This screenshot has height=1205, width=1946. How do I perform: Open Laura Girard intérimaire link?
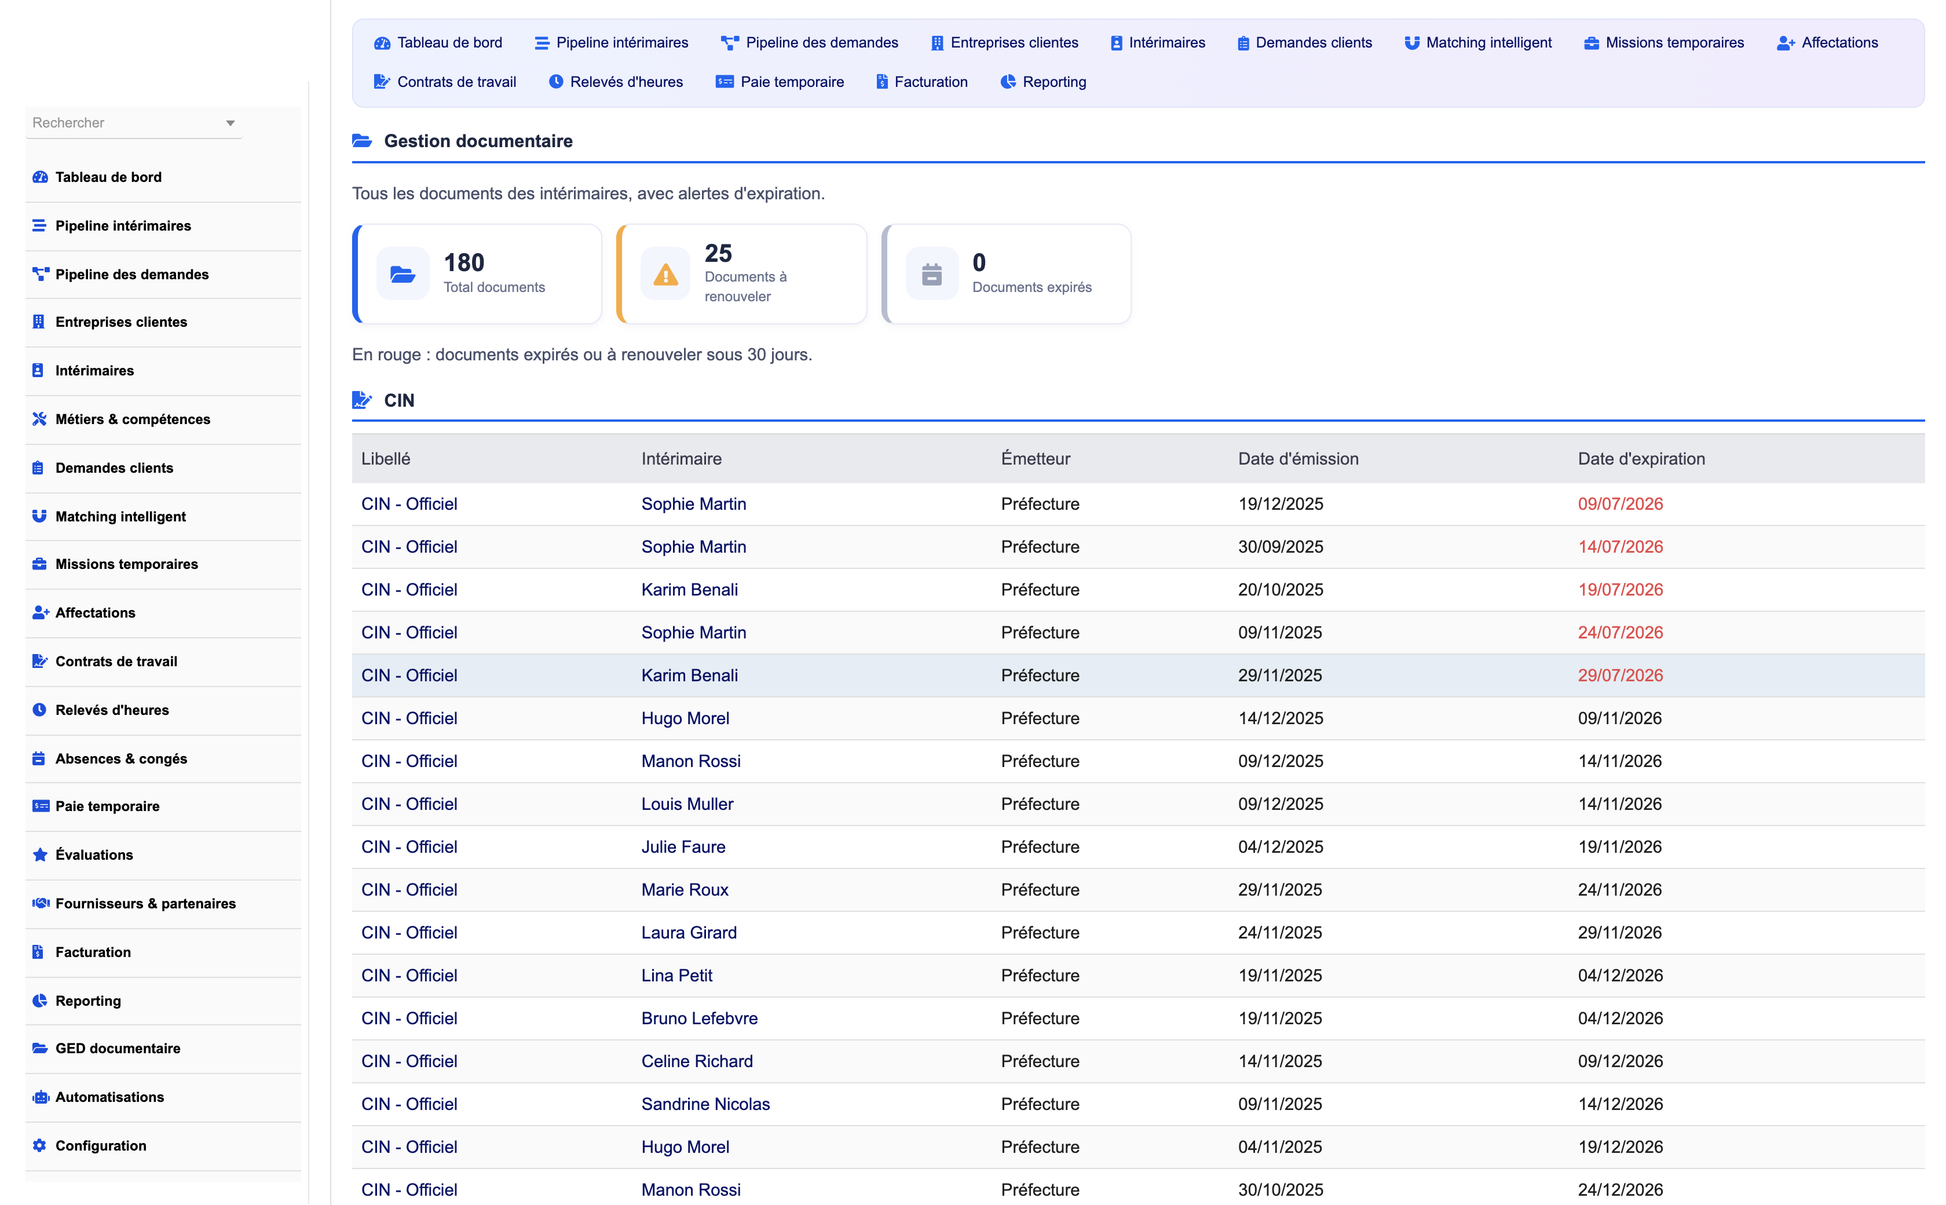coord(689,933)
